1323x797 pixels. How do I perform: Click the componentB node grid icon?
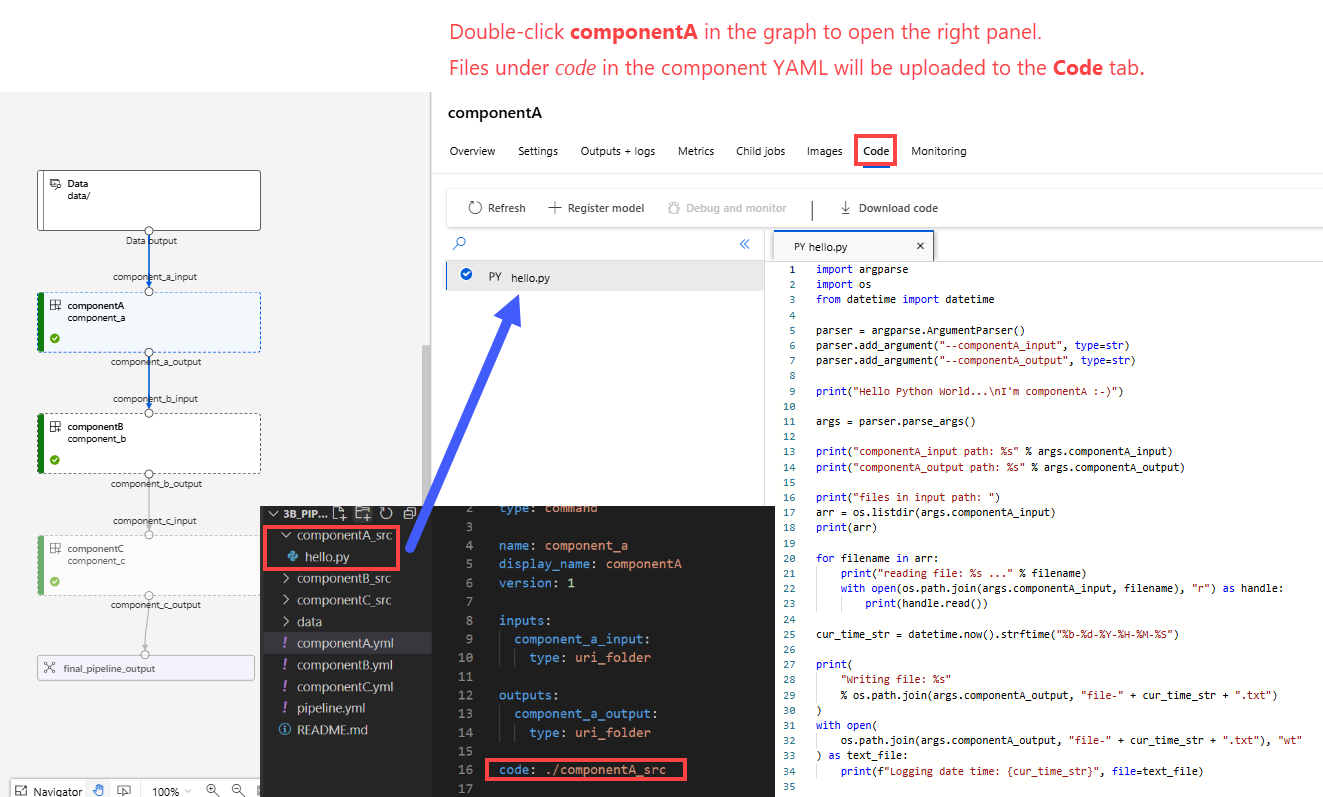(56, 427)
